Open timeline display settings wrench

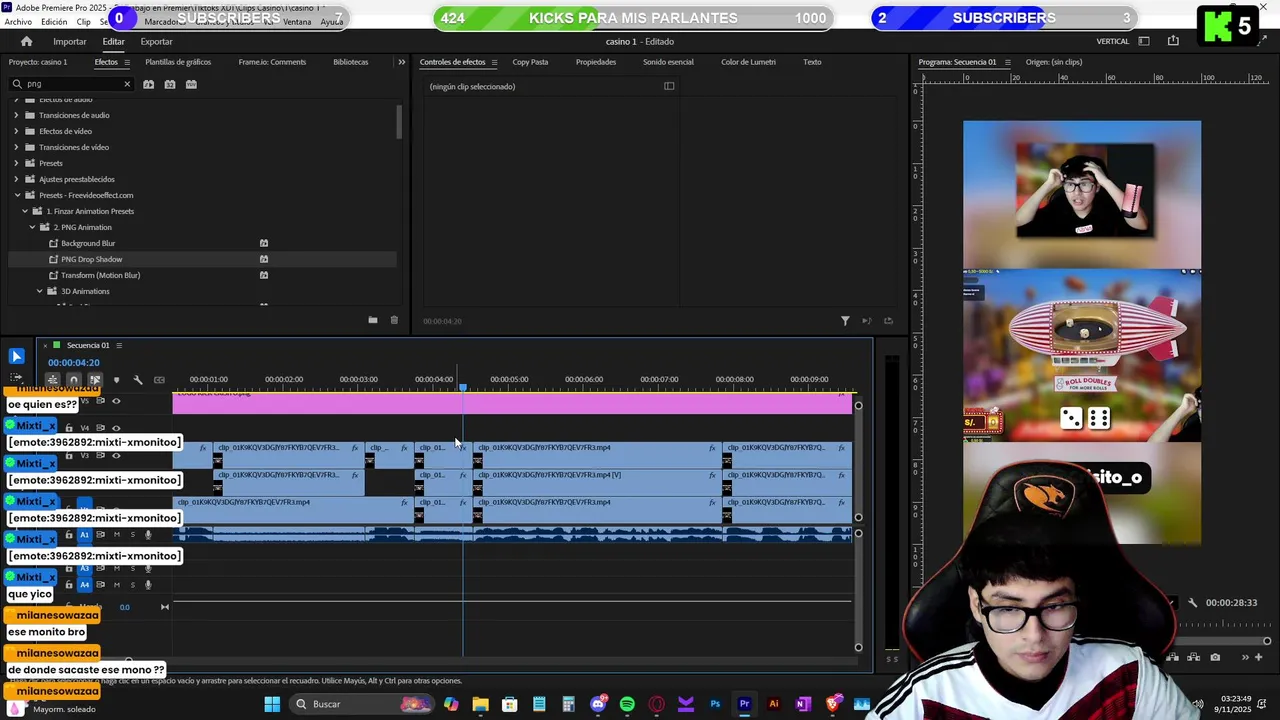(x=138, y=380)
